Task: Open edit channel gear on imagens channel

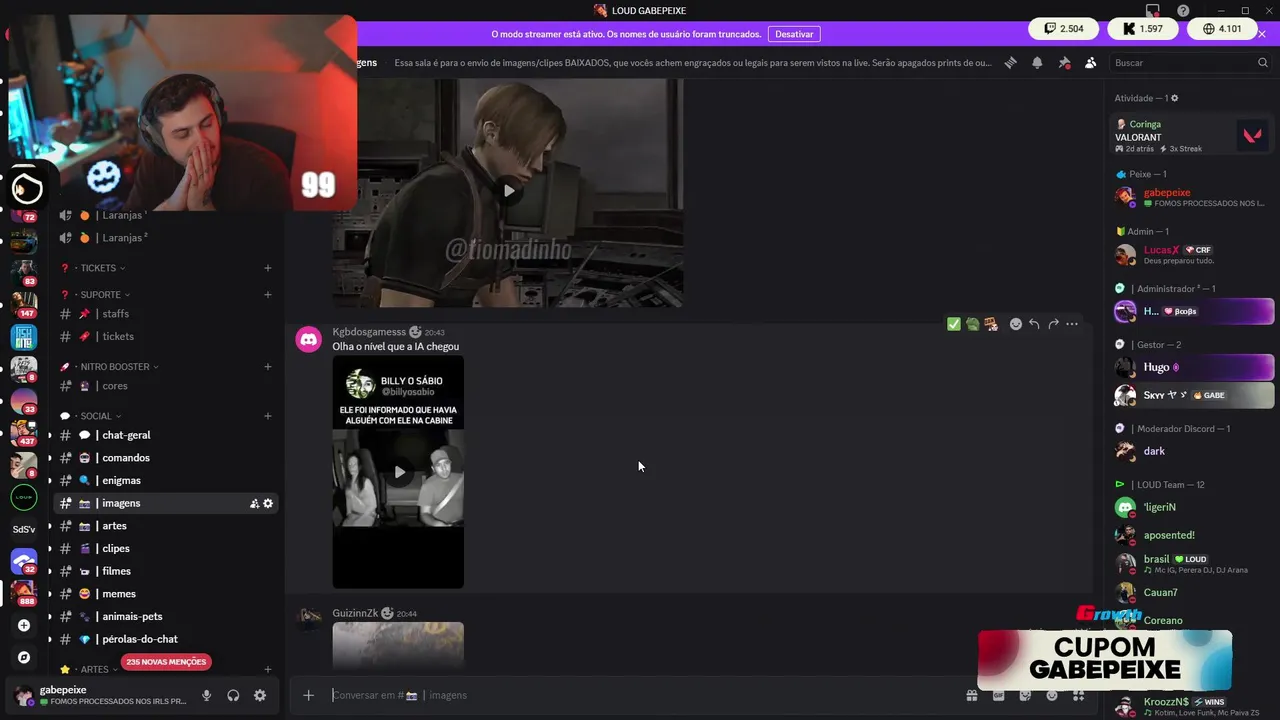Action: 268,503
